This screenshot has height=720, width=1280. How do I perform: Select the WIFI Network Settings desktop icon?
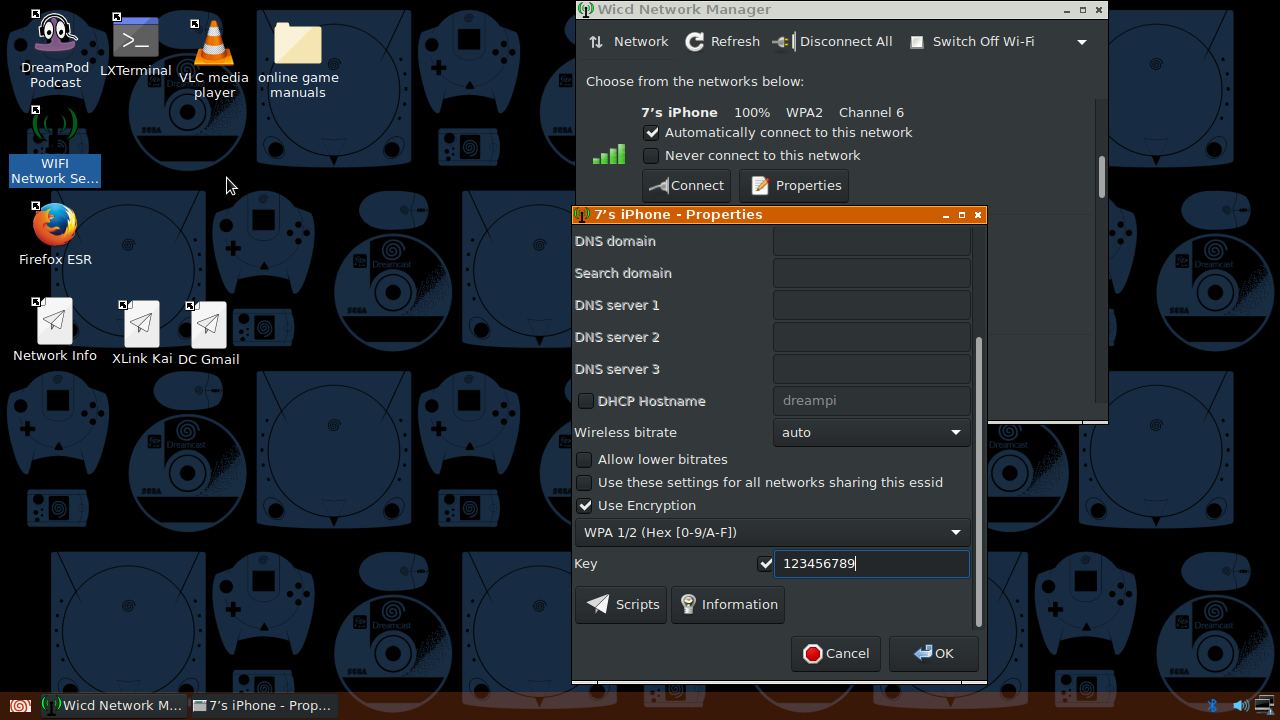[x=55, y=146]
